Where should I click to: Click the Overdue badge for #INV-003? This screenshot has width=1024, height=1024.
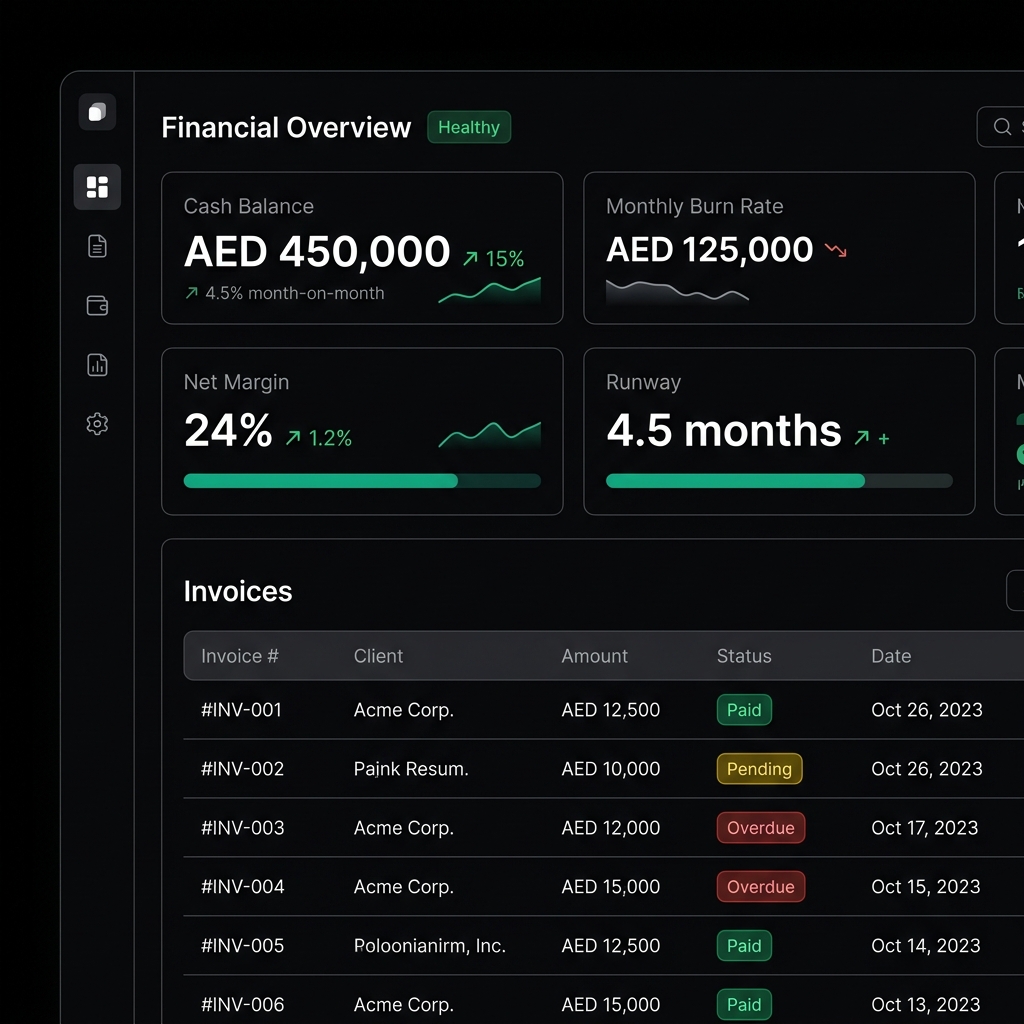point(761,827)
